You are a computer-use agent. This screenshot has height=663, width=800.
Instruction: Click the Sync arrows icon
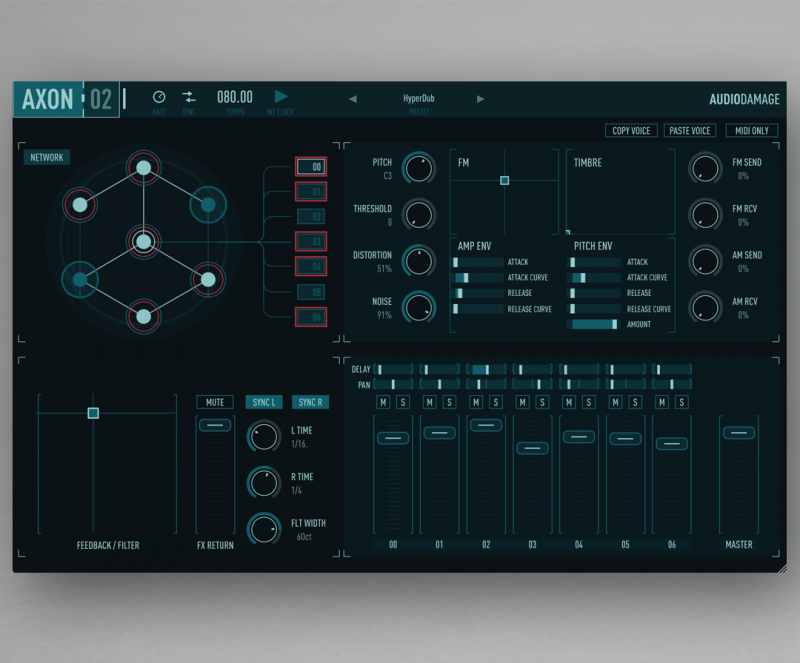189,97
